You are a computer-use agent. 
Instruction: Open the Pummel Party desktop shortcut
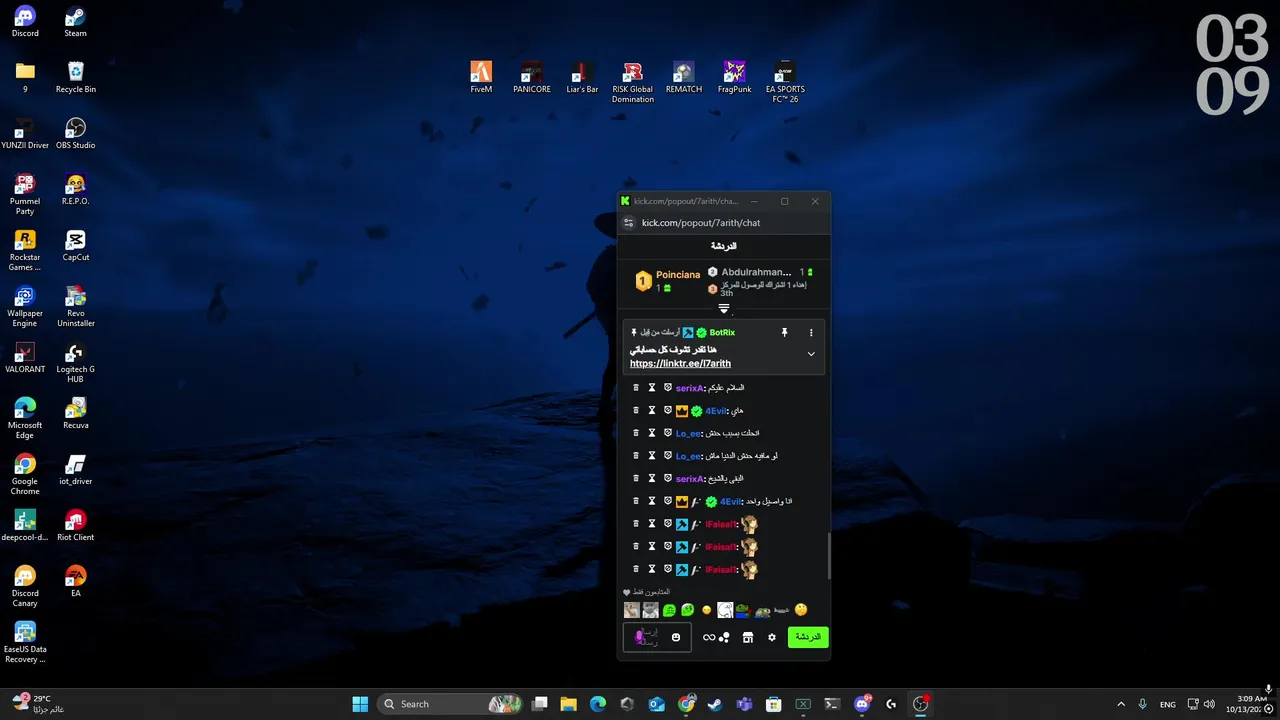[25, 195]
